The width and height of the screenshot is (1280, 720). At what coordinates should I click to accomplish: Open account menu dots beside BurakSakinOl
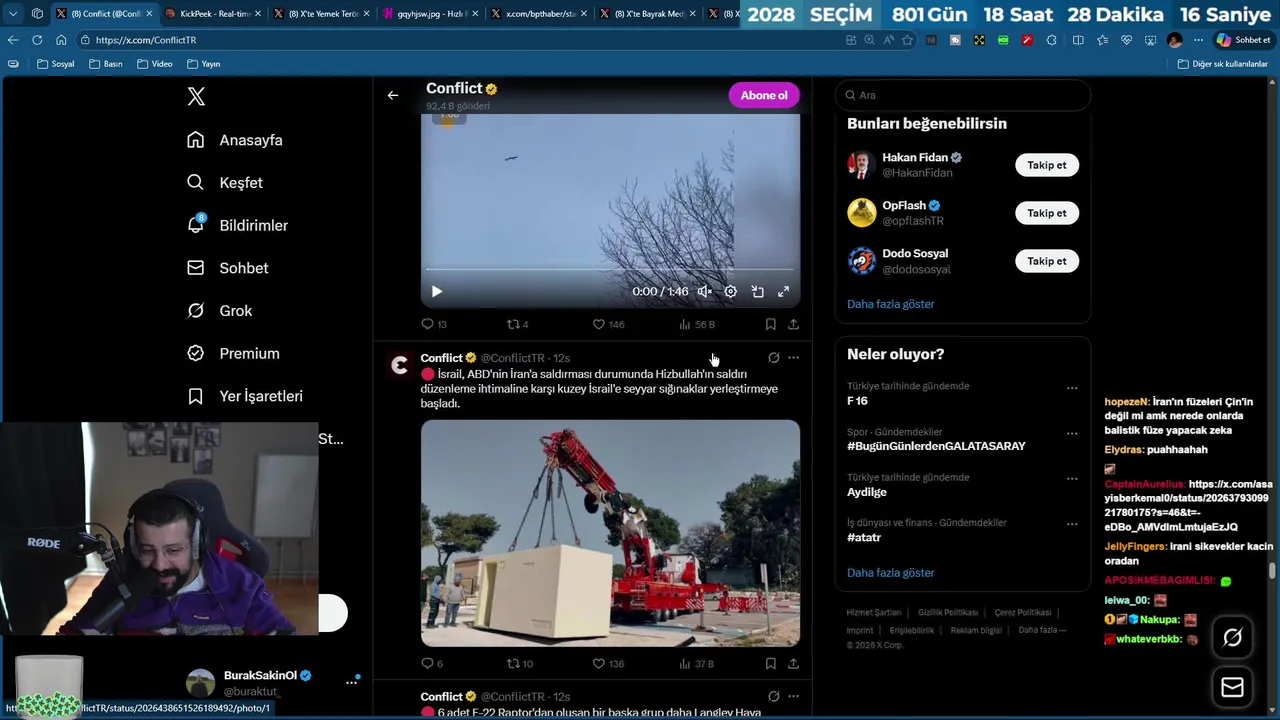(x=351, y=682)
